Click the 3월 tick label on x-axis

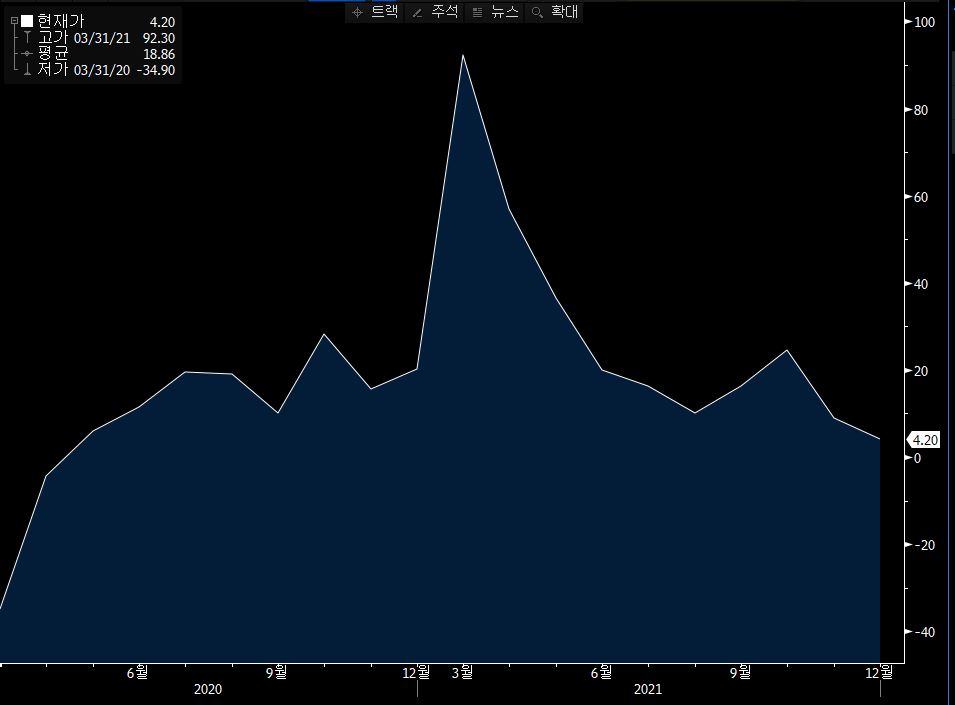(463, 671)
